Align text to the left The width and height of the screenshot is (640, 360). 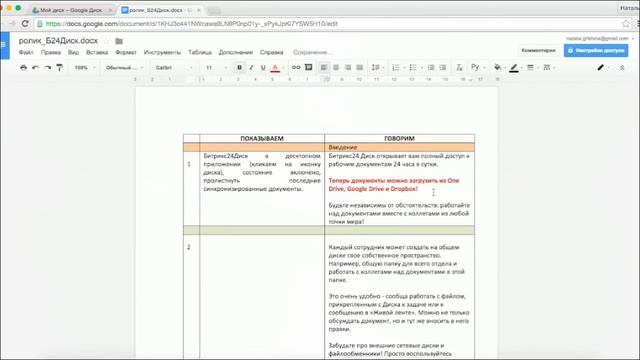pyautogui.click(x=324, y=67)
